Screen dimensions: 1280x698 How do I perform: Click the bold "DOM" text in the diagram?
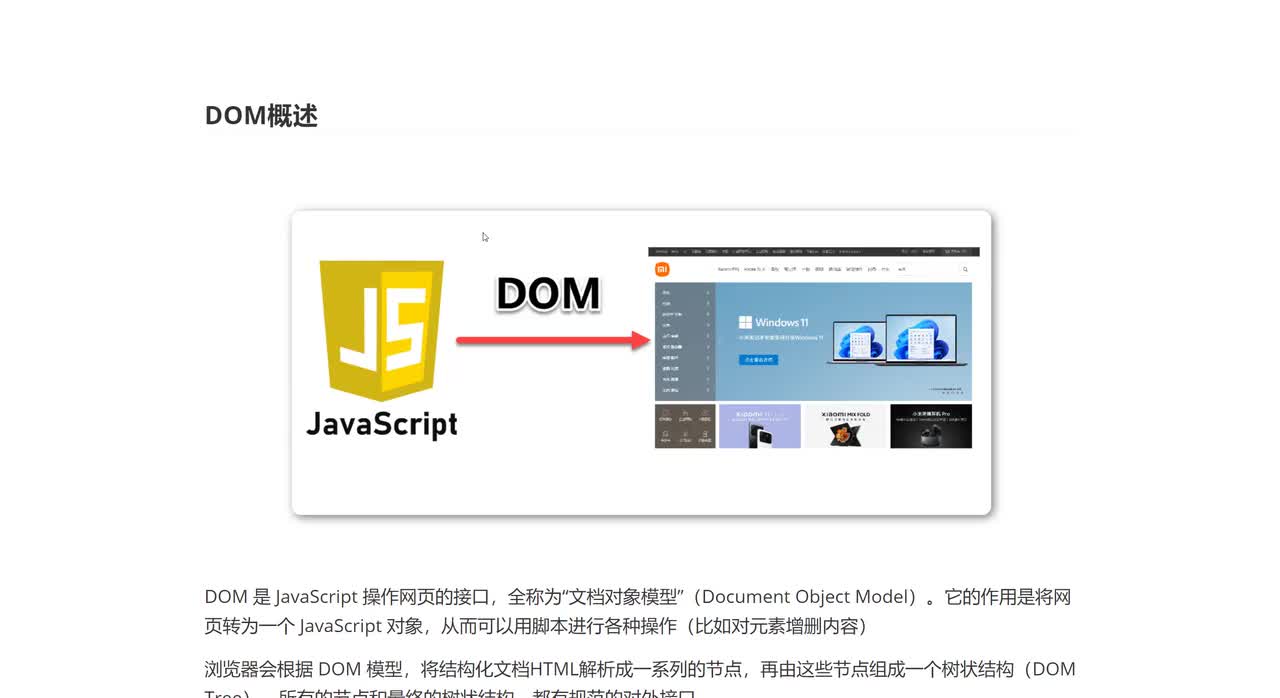[x=548, y=294]
